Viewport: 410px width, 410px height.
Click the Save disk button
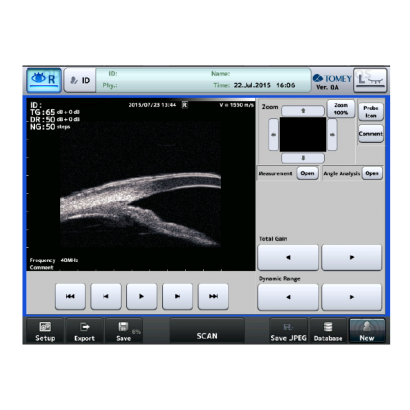[124, 331]
